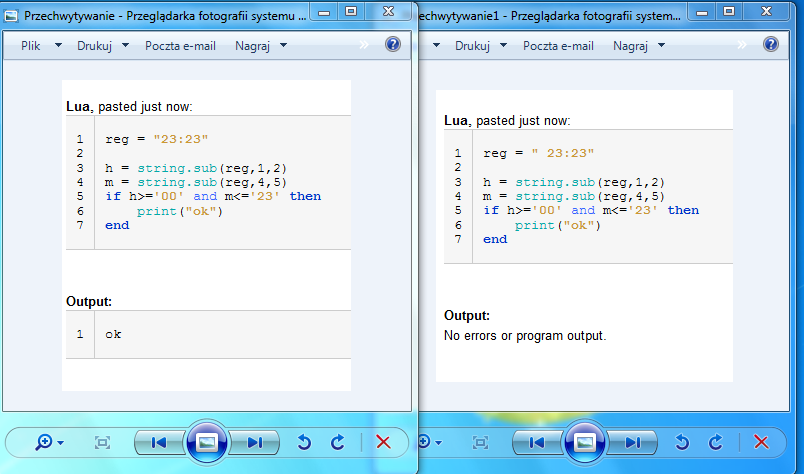The width and height of the screenshot is (804, 474).
Task: Open zoom slider dropdown arrow in right viewer
Action: [x=438, y=442]
